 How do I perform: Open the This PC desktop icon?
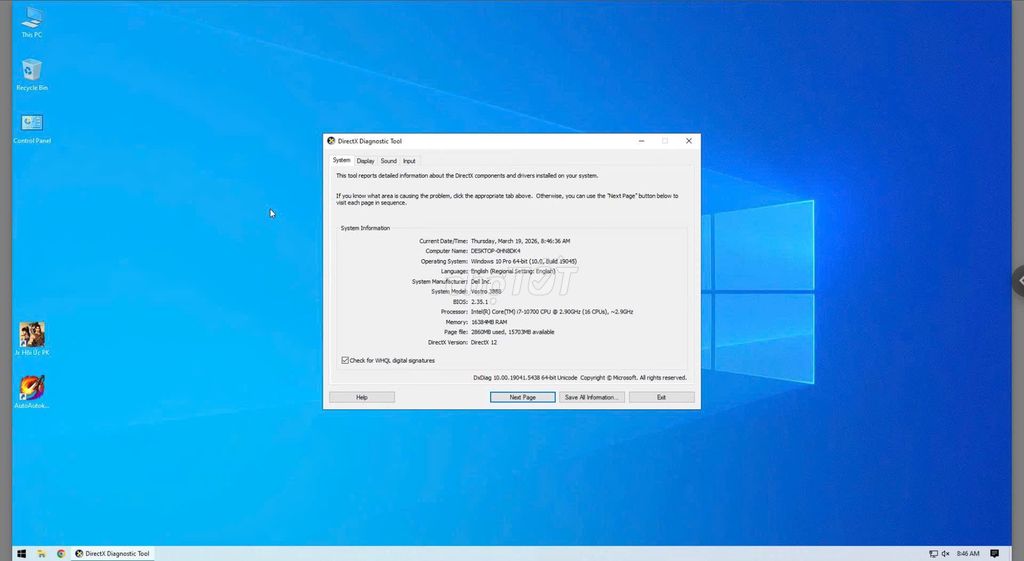[x=31, y=22]
